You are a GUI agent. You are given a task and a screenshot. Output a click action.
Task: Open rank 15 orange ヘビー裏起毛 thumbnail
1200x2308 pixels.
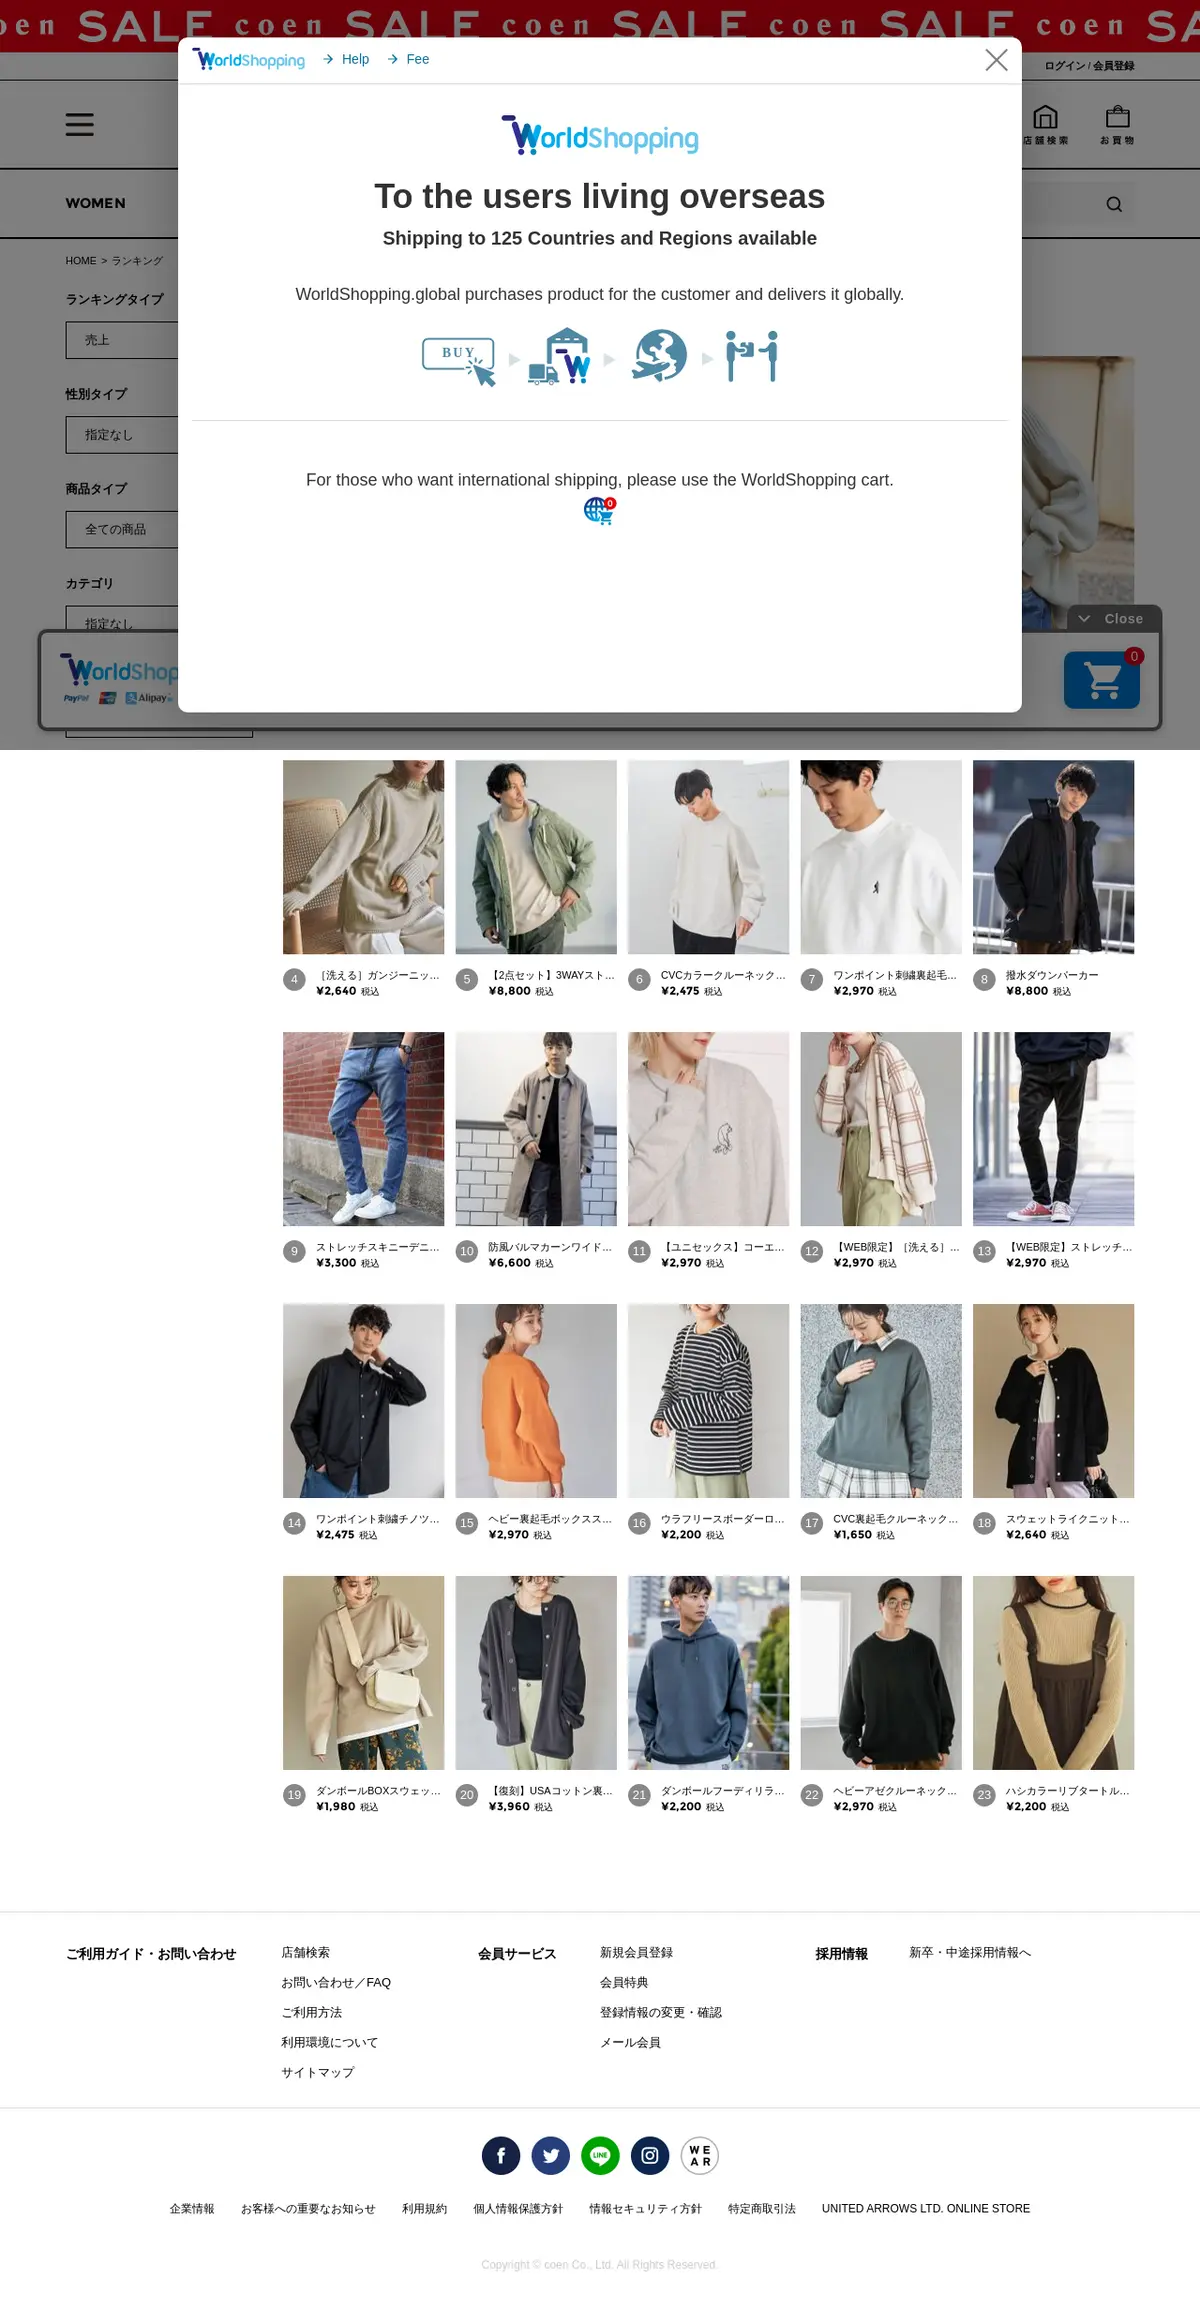coord(536,1401)
